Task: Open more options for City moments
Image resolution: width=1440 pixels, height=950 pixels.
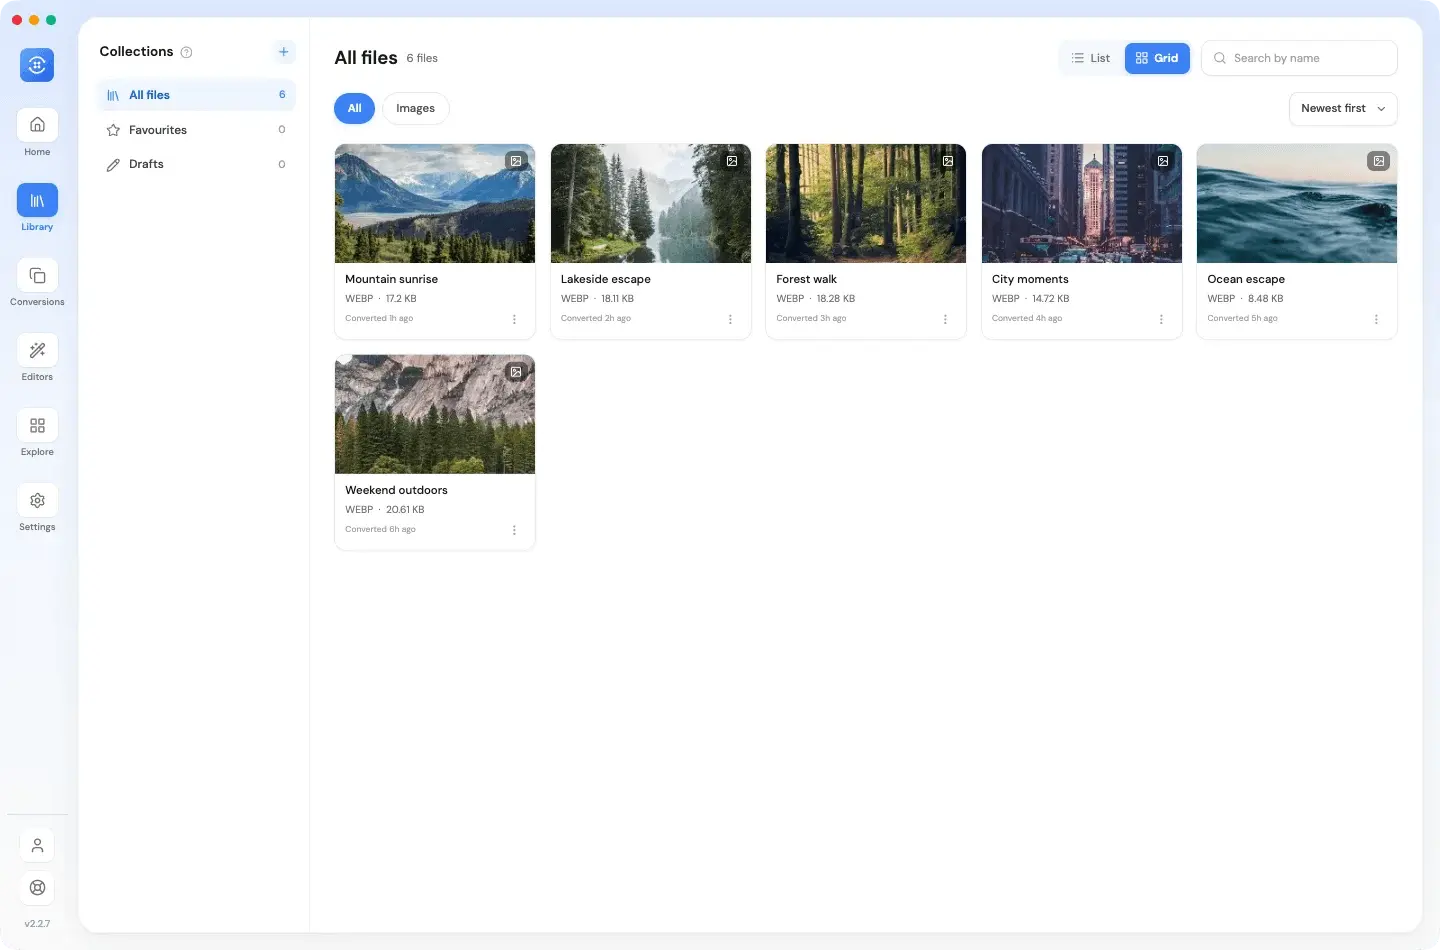Action: (1161, 319)
